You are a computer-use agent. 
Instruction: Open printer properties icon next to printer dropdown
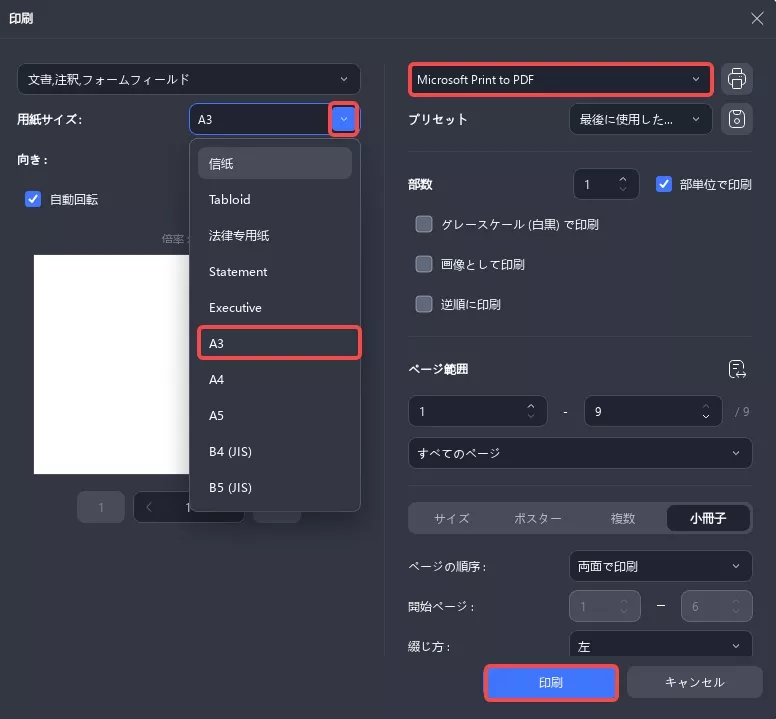tap(736, 79)
